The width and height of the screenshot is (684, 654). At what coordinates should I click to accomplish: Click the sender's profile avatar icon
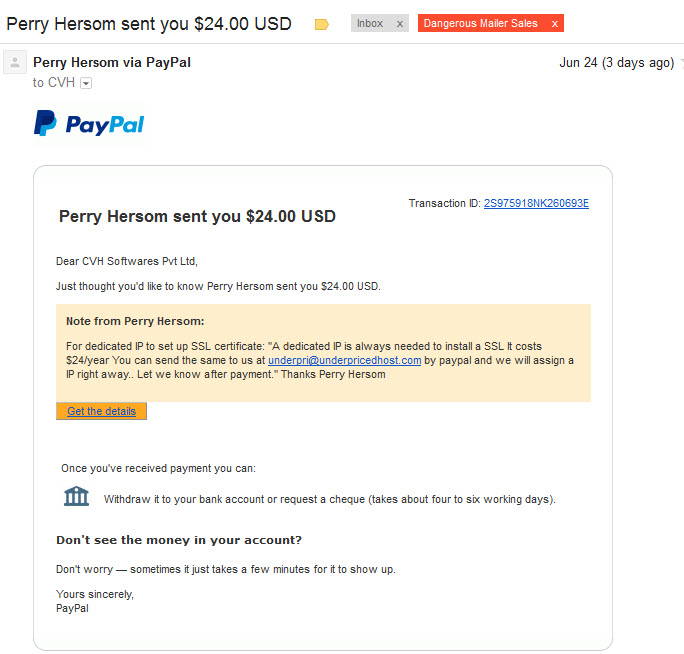pyautogui.click(x=15, y=64)
